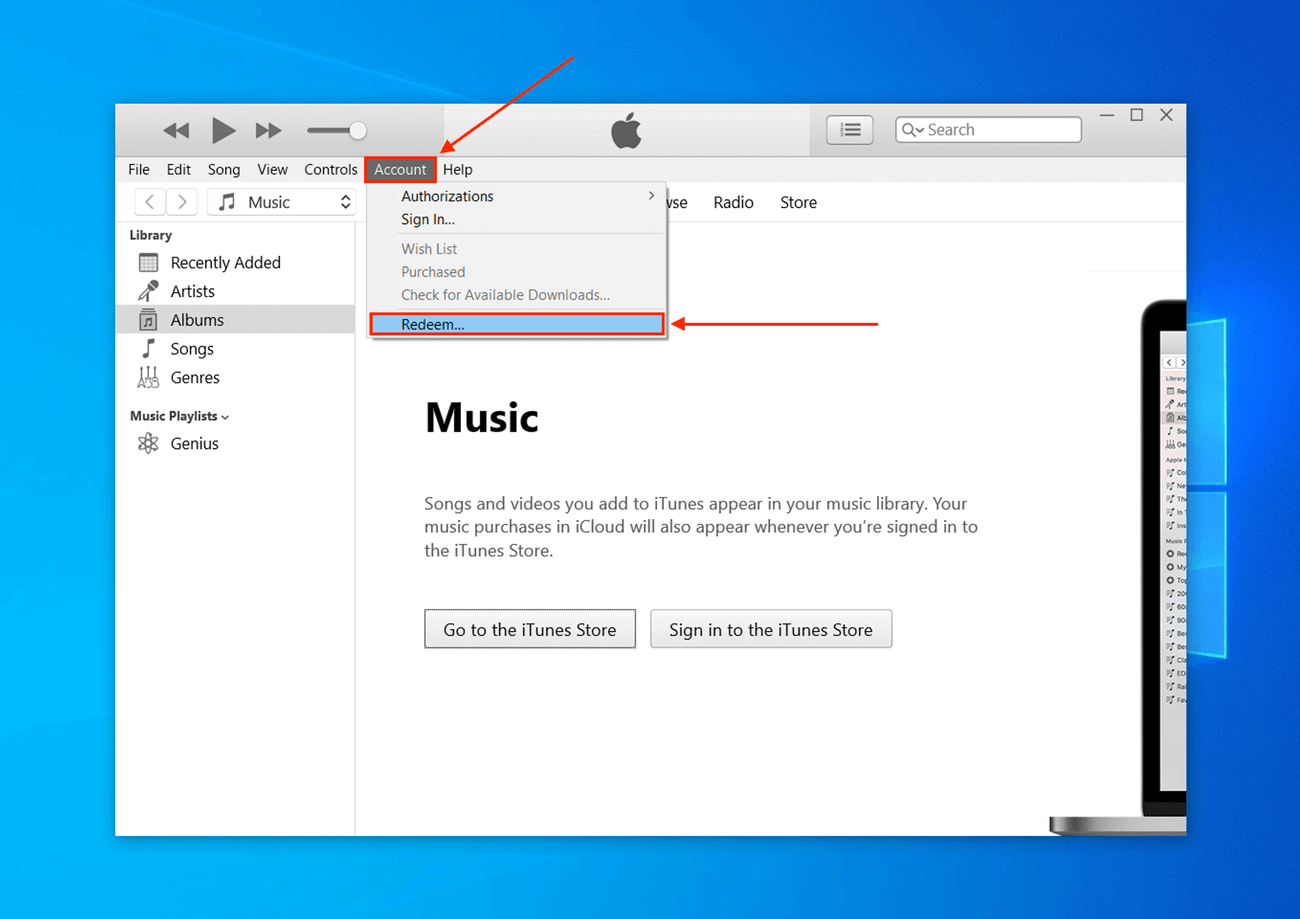The width and height of the screenshot is (1300, 919).
Task: Close the iTunes window
Action: [1166, 115]
